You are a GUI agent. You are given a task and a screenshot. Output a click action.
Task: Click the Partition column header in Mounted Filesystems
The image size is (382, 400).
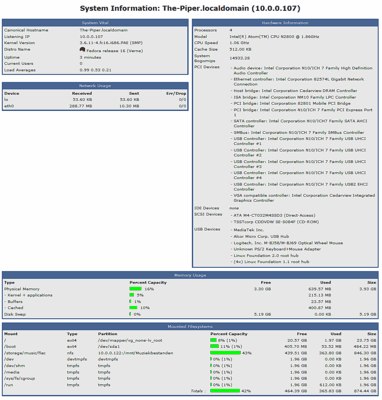coord(108,334)
